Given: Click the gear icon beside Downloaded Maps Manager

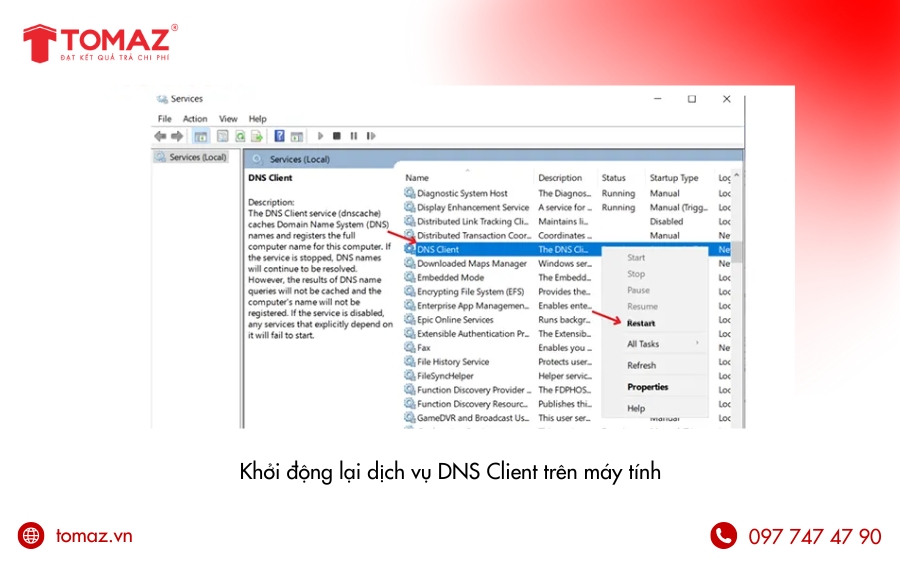Looking at the screenshot, I should 409,263.
